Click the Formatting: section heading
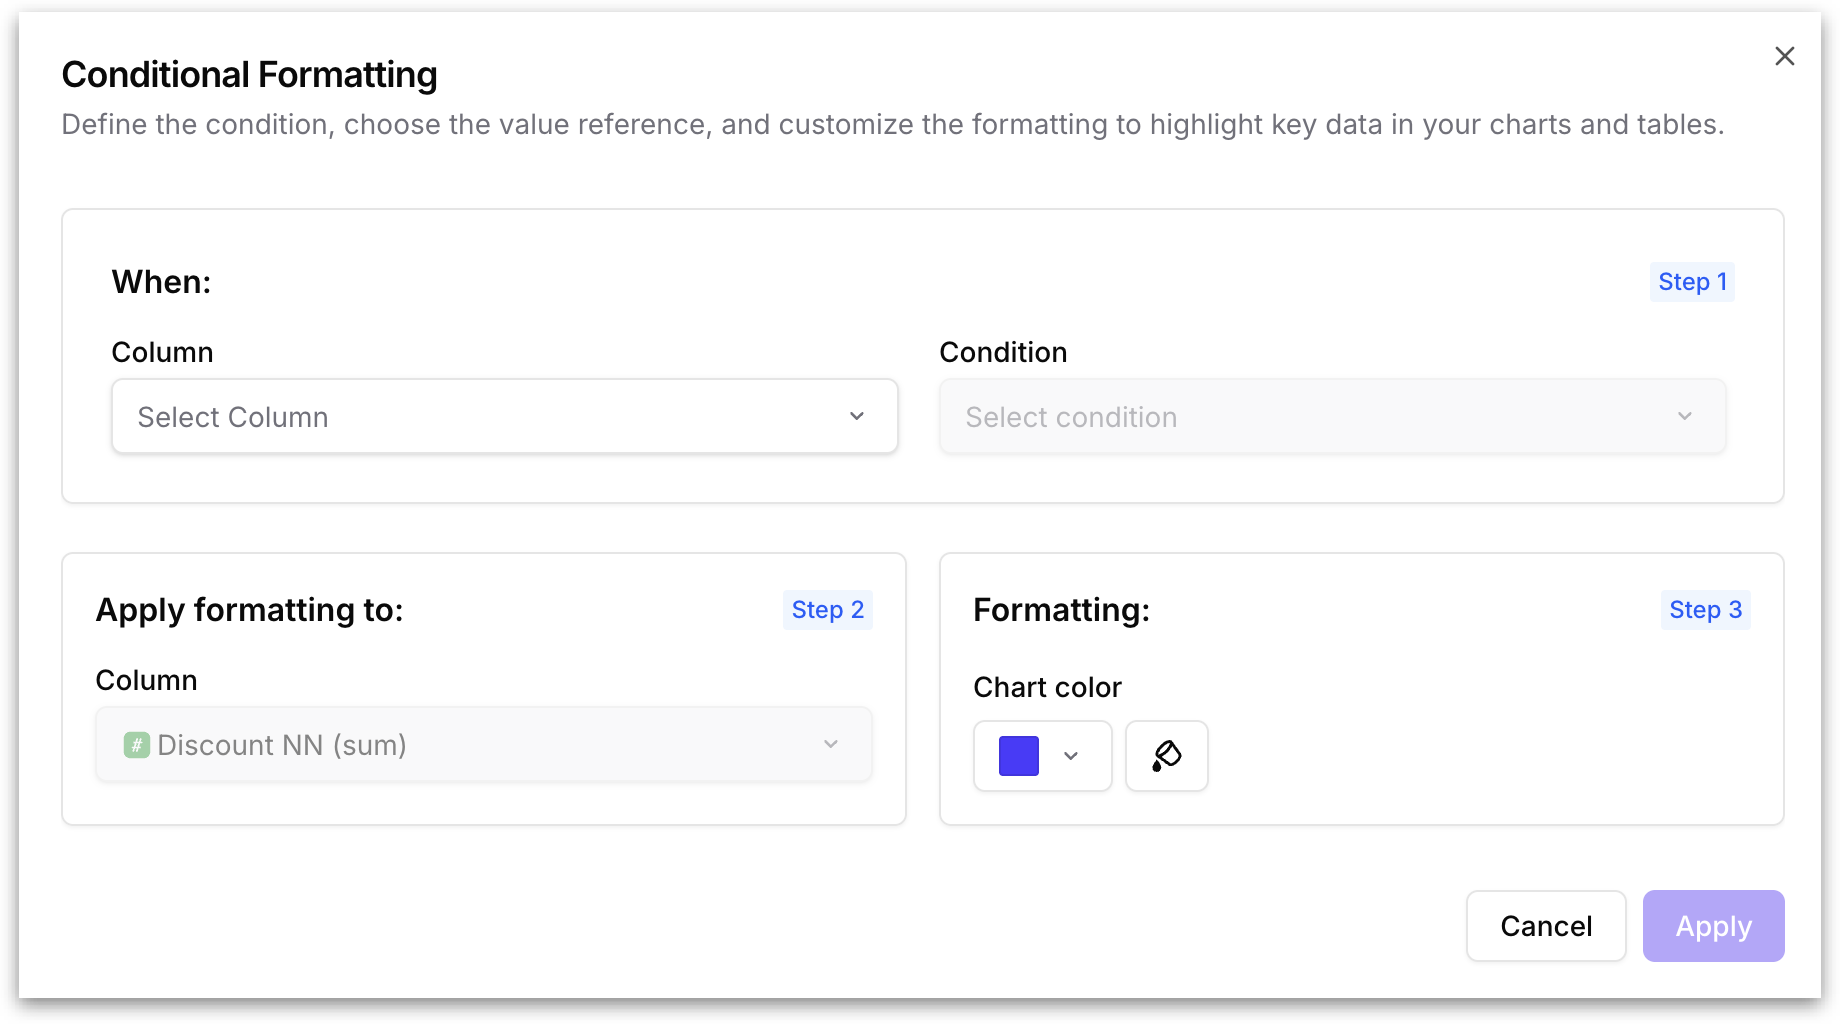 [x=1061, y=610]
